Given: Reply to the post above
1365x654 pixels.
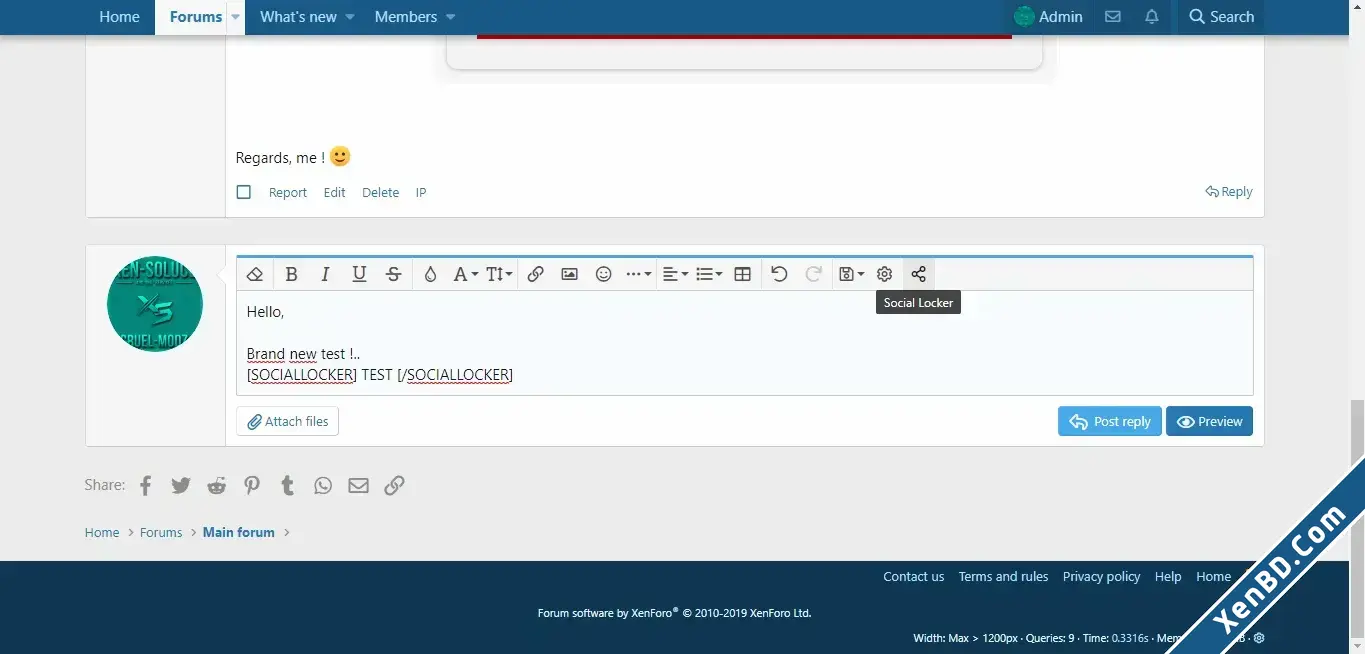Looking at the screenshot, I should click(x=1229, y=192).
